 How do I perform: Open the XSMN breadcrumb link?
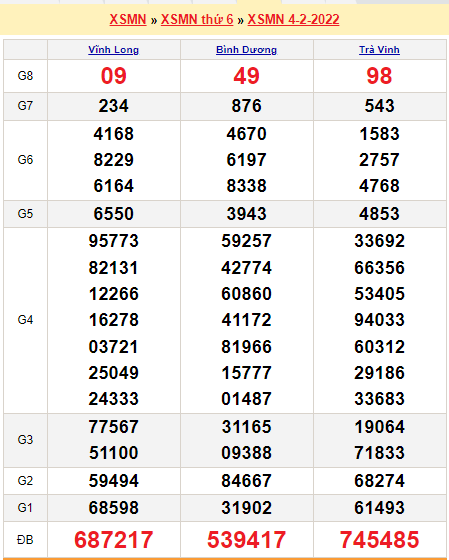tap(128, 19)
